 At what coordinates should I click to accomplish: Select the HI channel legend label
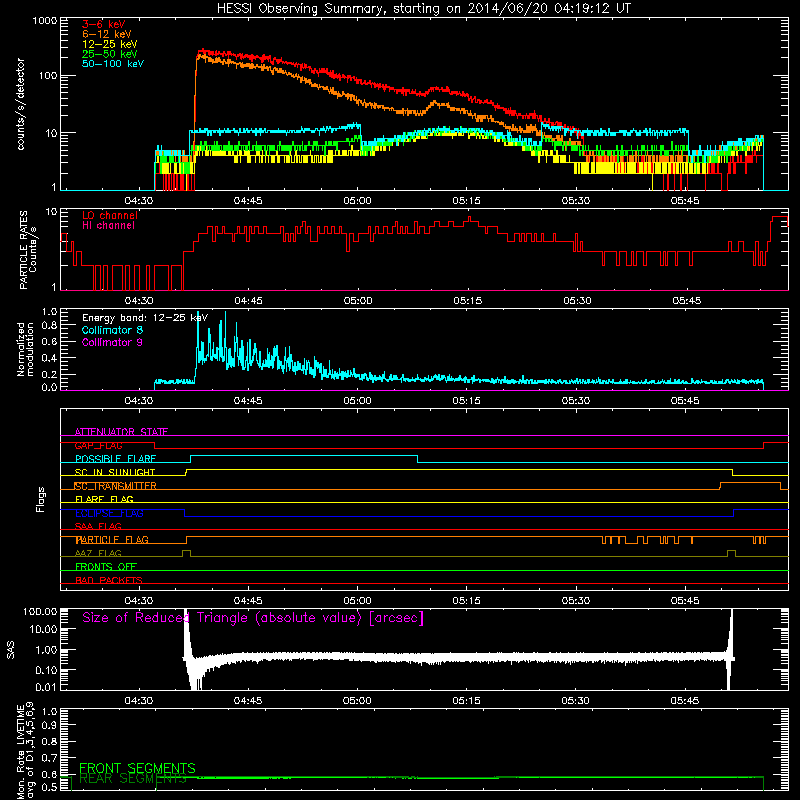tap(109, 225)
